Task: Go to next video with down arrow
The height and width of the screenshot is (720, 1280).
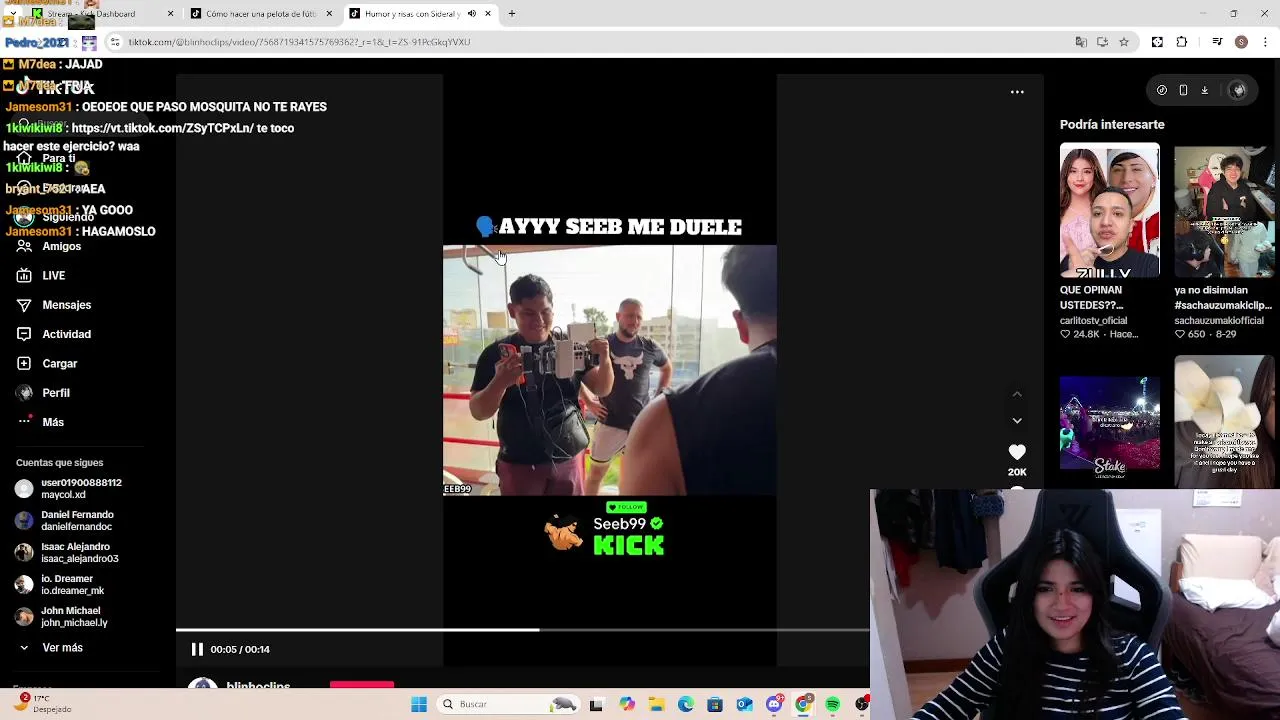Action: click(x=1017, y=421)
